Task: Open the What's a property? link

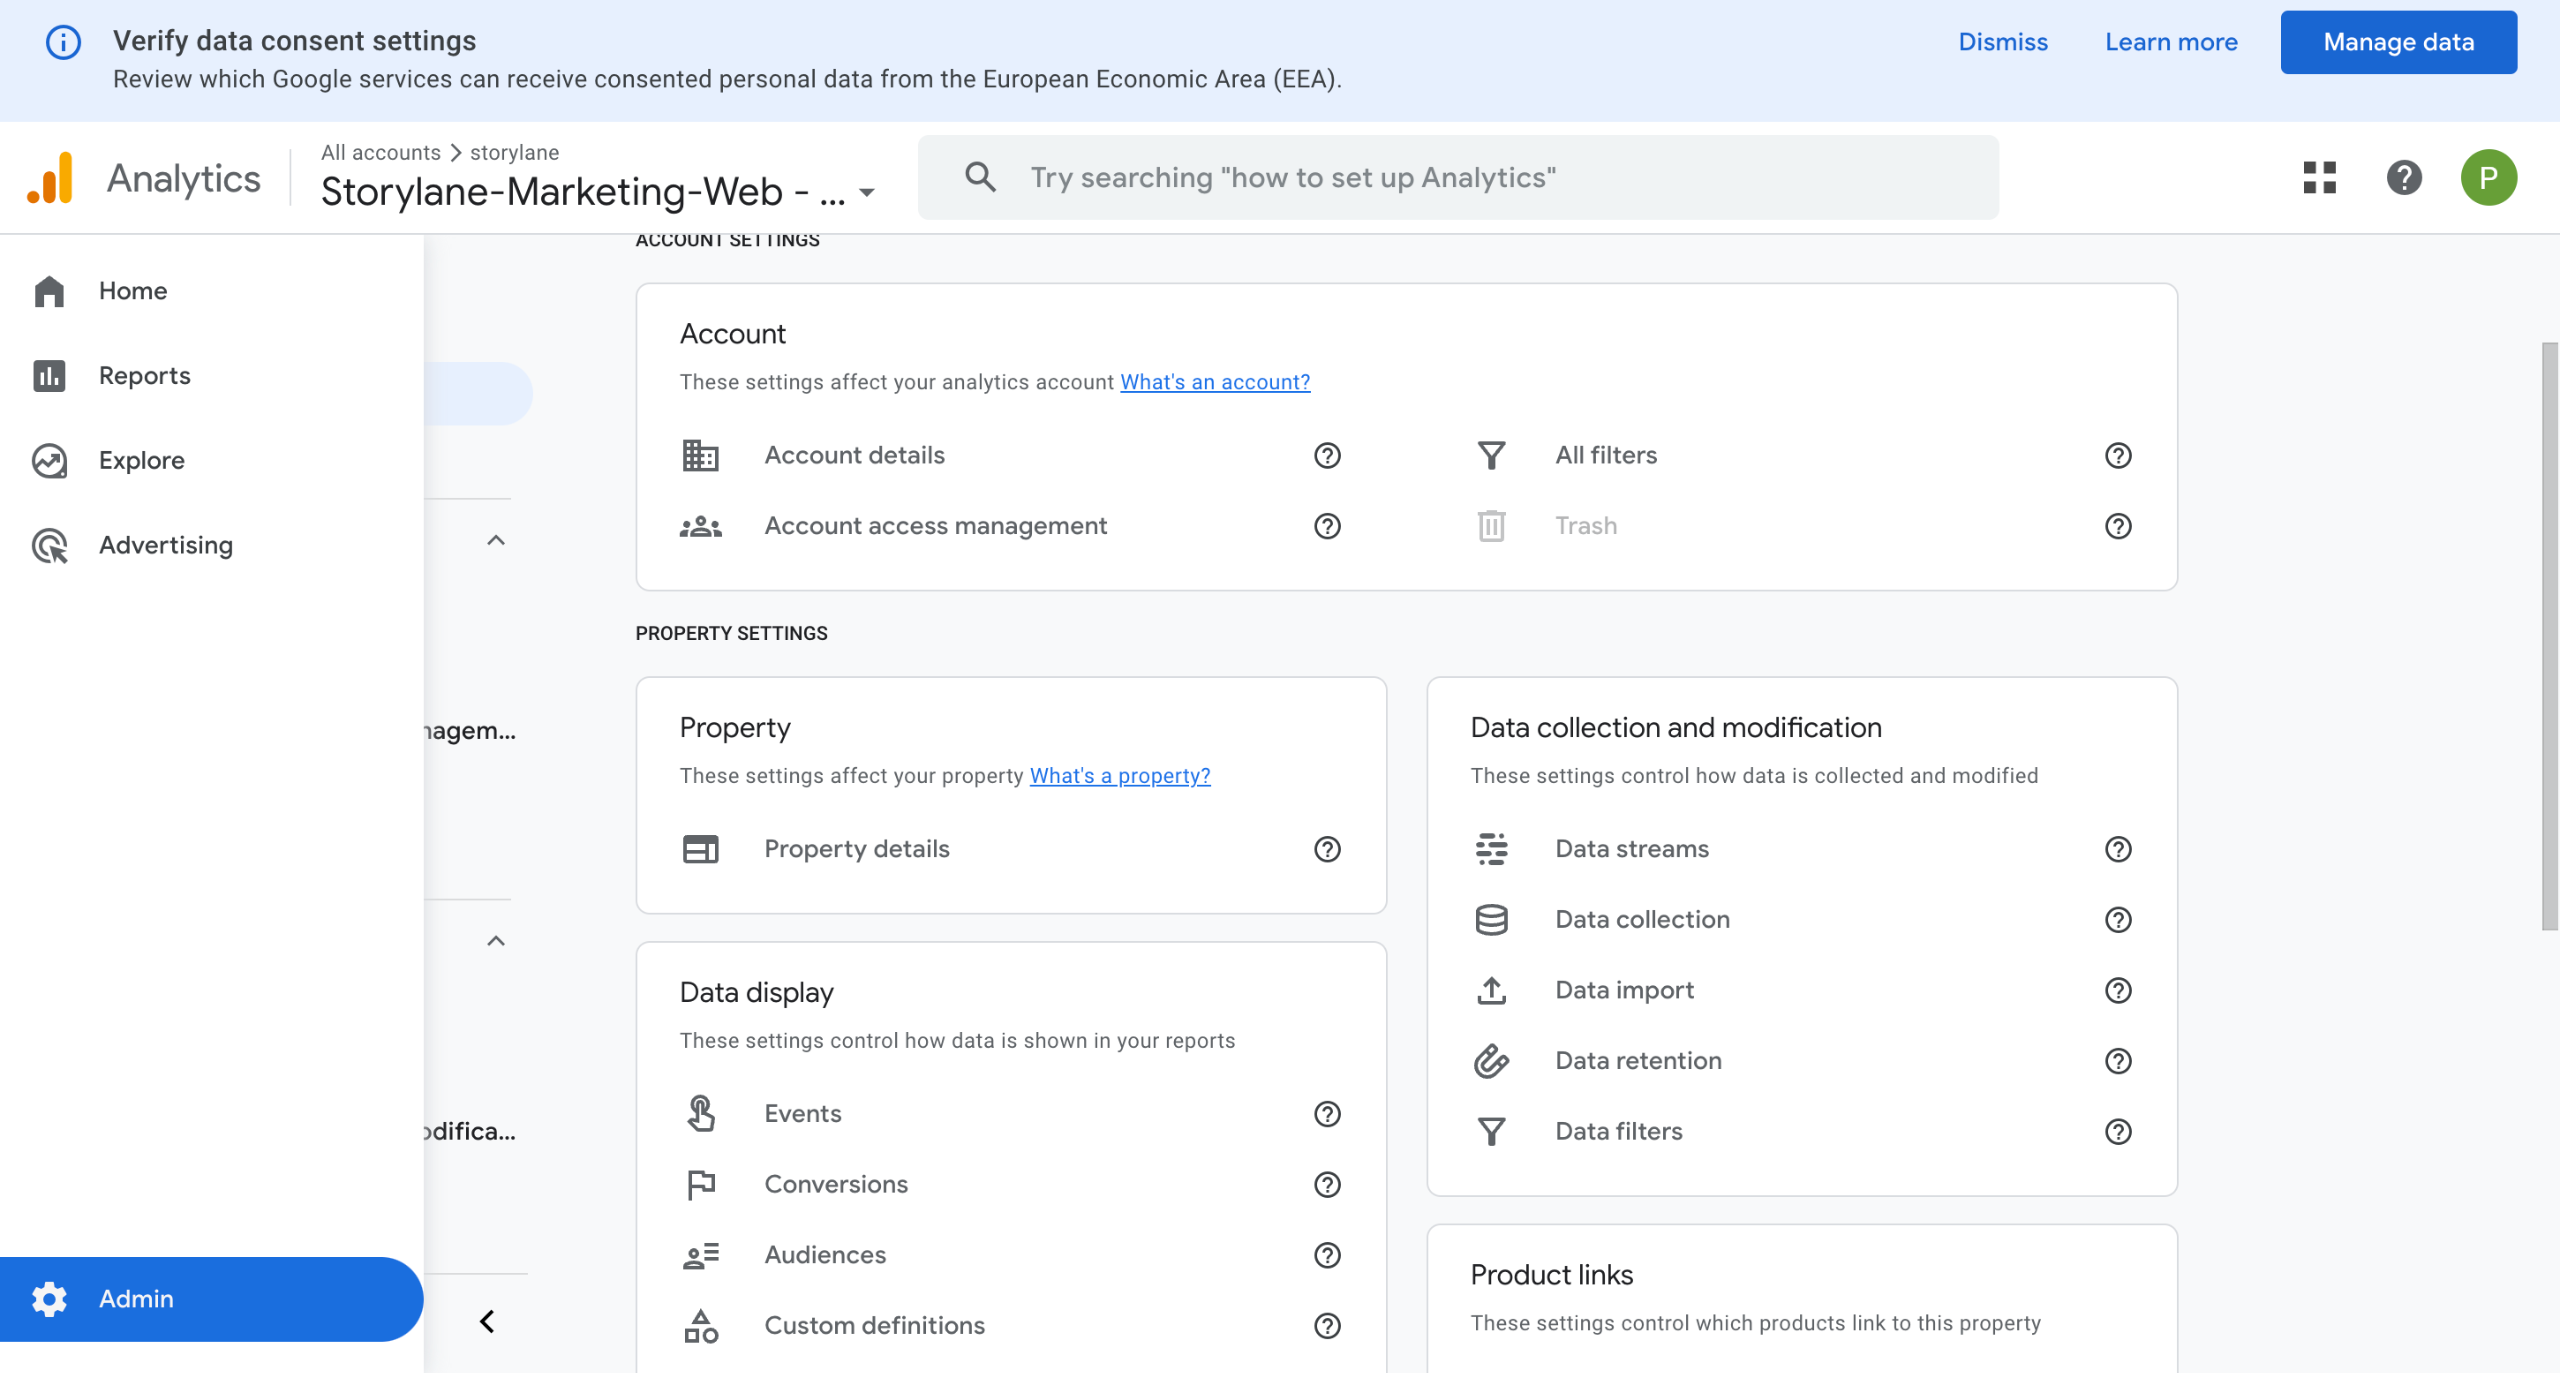Action: (x=1120, y=776)
